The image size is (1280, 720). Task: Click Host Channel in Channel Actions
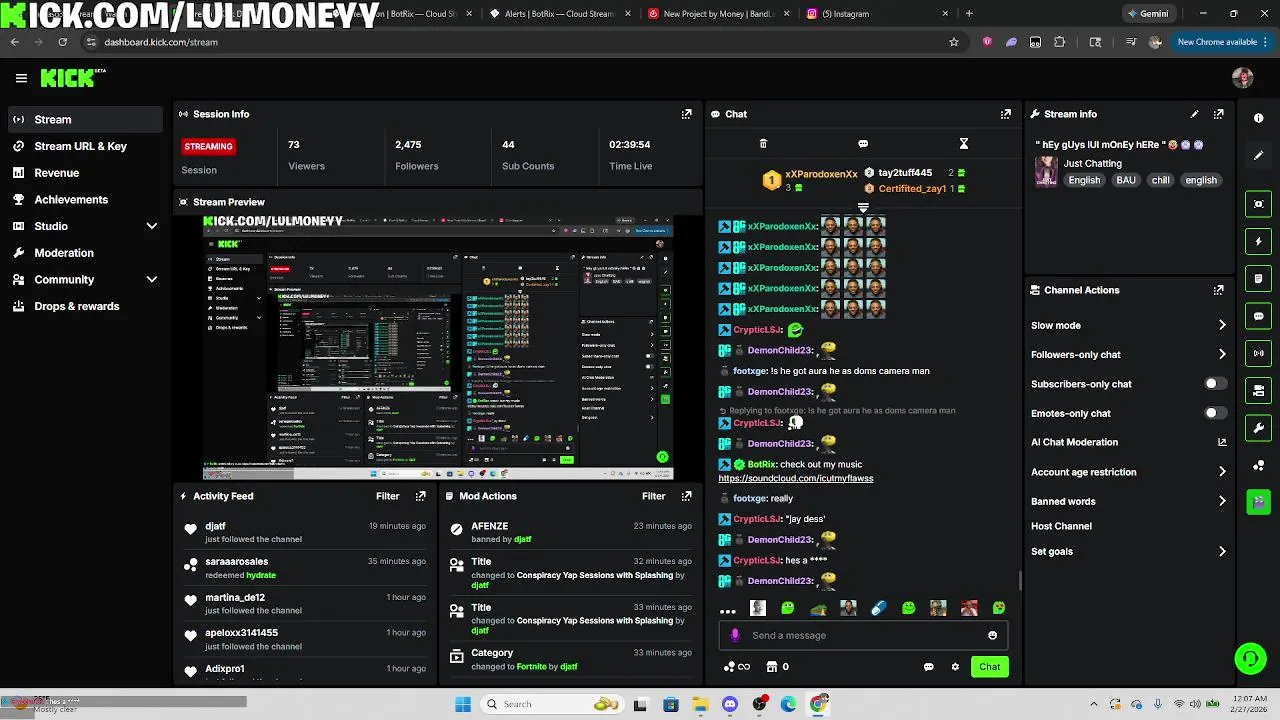(1061, 526)
